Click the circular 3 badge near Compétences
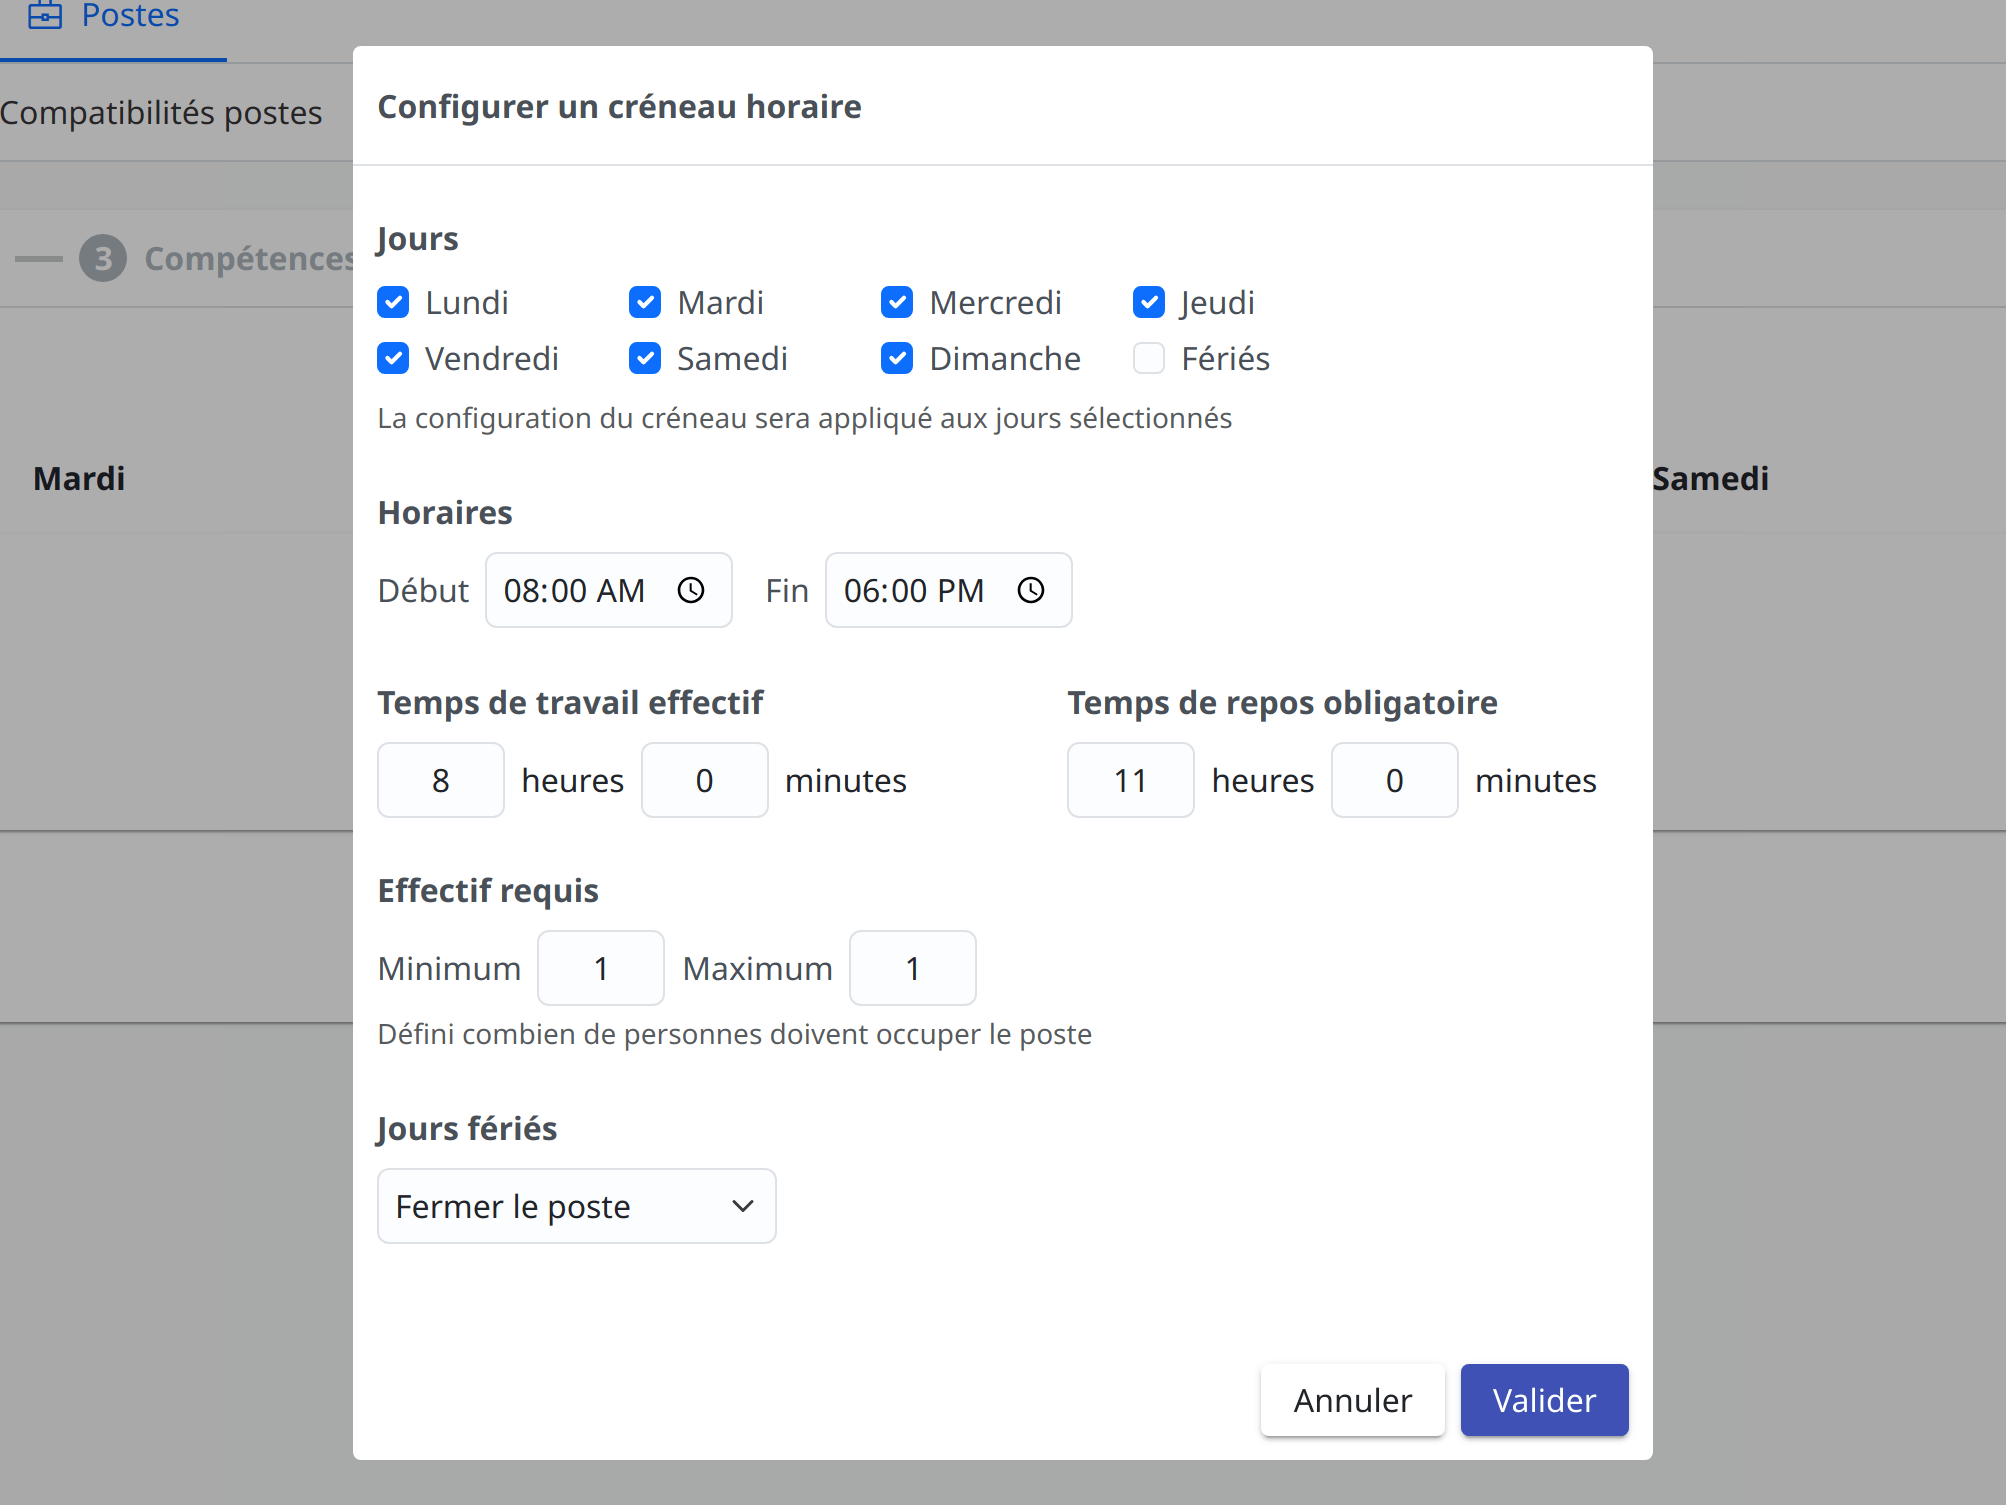The height and width of the screenshot is (1505, 2006). pyautogui.click(x=103, y=258)
